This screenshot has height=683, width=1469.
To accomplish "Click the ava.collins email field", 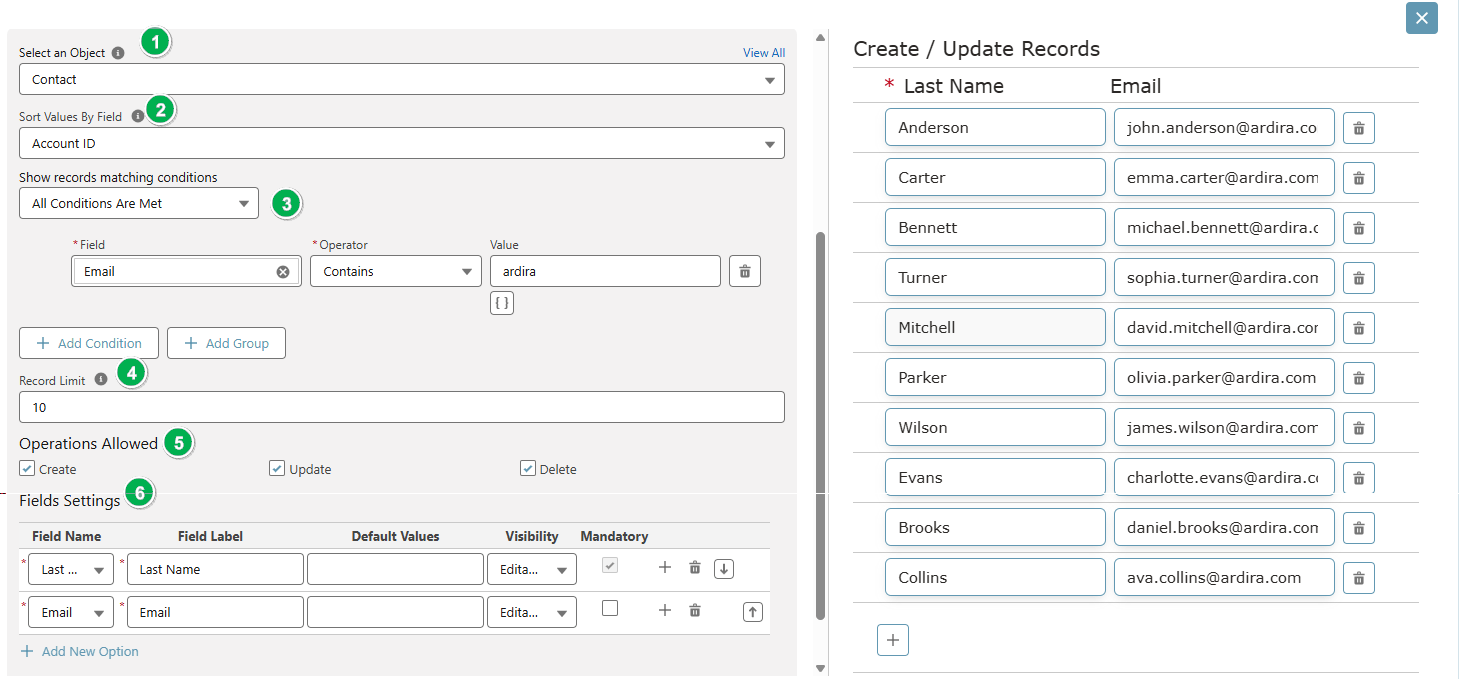I will click(1224, 577).
